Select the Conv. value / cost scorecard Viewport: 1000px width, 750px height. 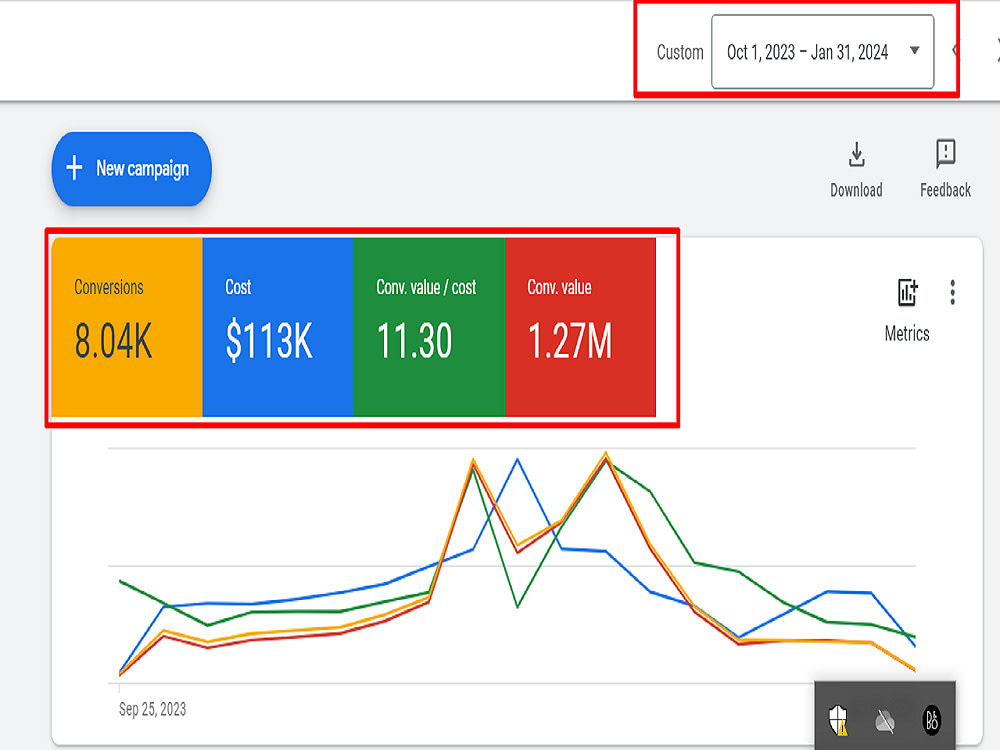(x=429, y=327)
